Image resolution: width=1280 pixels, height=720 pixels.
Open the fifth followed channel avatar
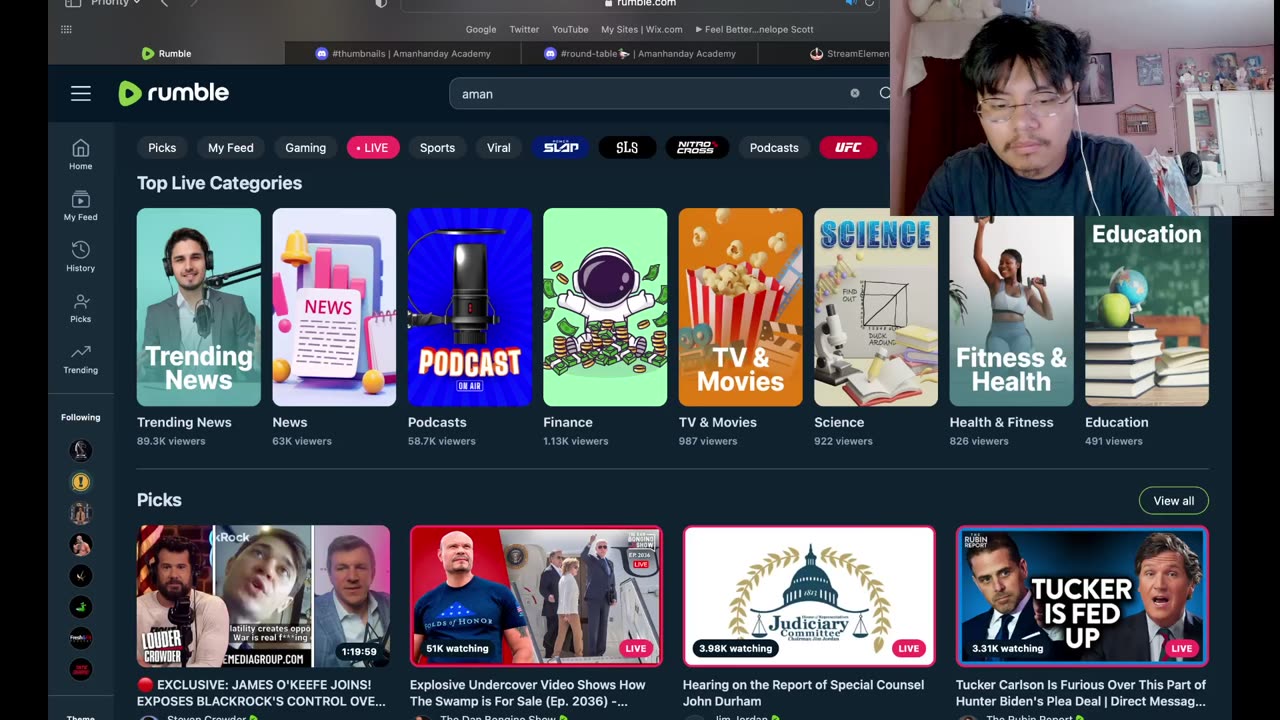[x=81, y=575]
